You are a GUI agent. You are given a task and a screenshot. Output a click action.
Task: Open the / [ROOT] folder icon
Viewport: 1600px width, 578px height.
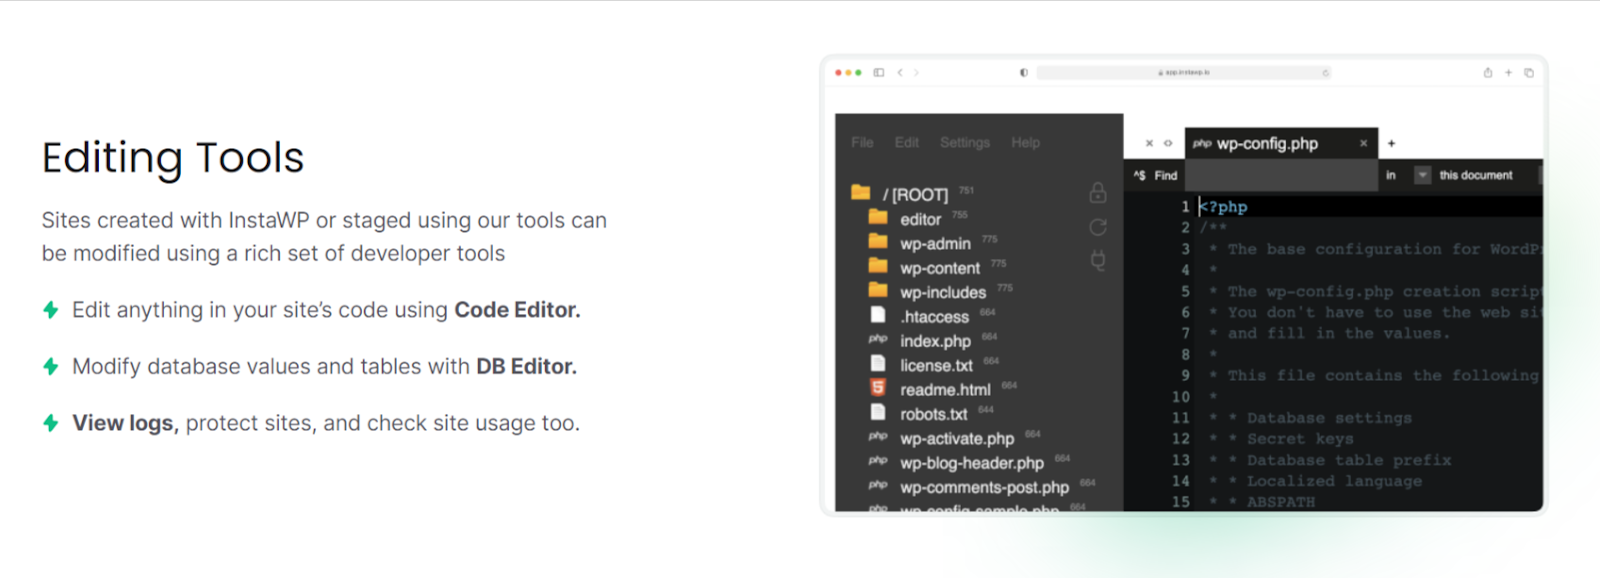tap(860, 192)
